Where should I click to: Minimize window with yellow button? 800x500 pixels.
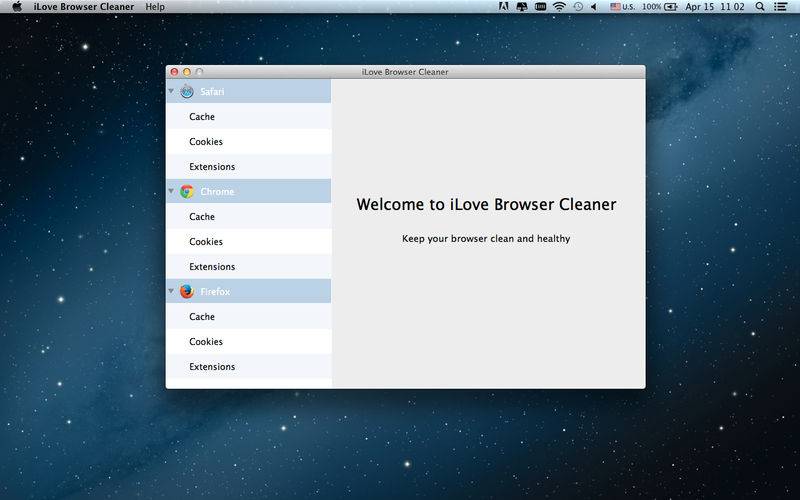pyautogui.click(x=187, y=72)
